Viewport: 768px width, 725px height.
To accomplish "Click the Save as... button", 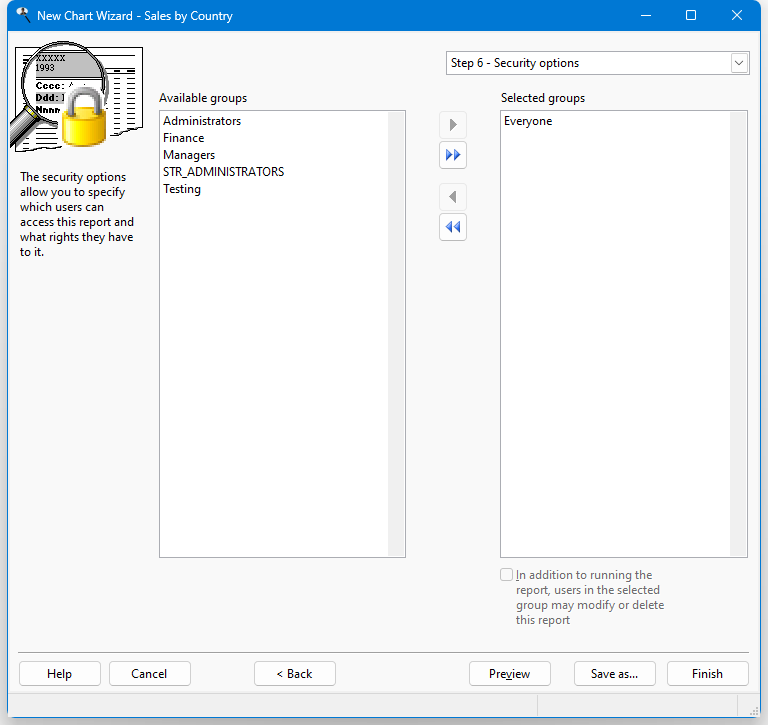I will pos(615,674).
